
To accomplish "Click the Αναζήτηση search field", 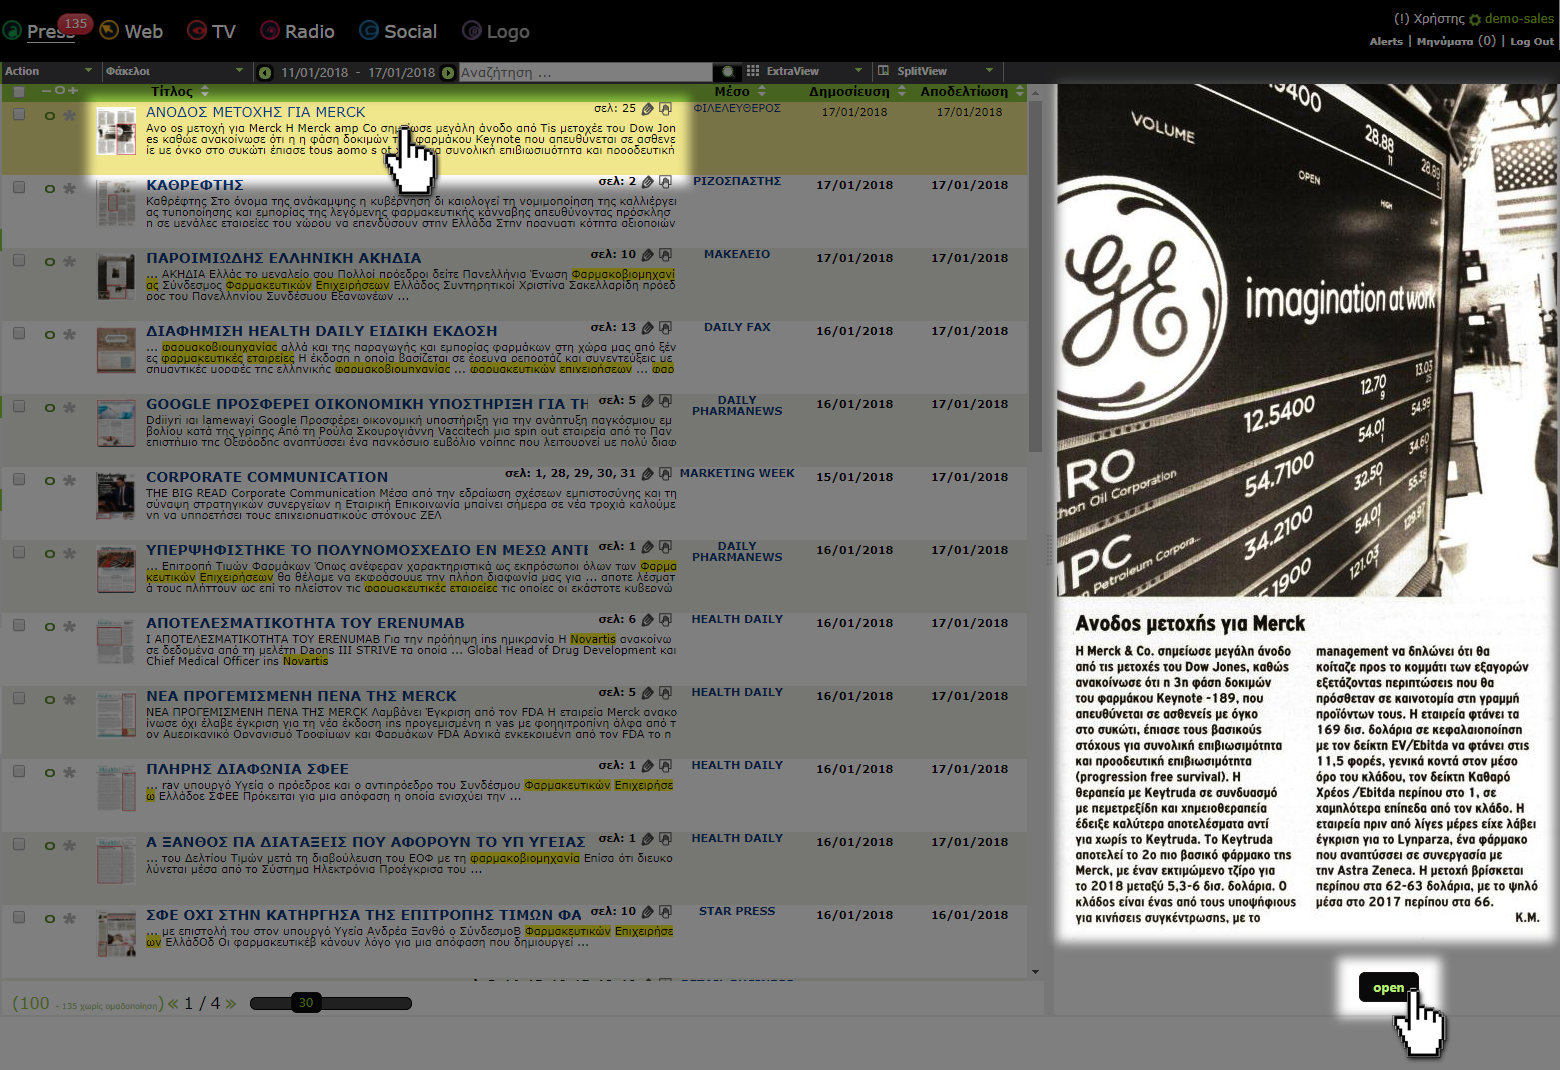I will pyautogui.click(x=585, y=72).
